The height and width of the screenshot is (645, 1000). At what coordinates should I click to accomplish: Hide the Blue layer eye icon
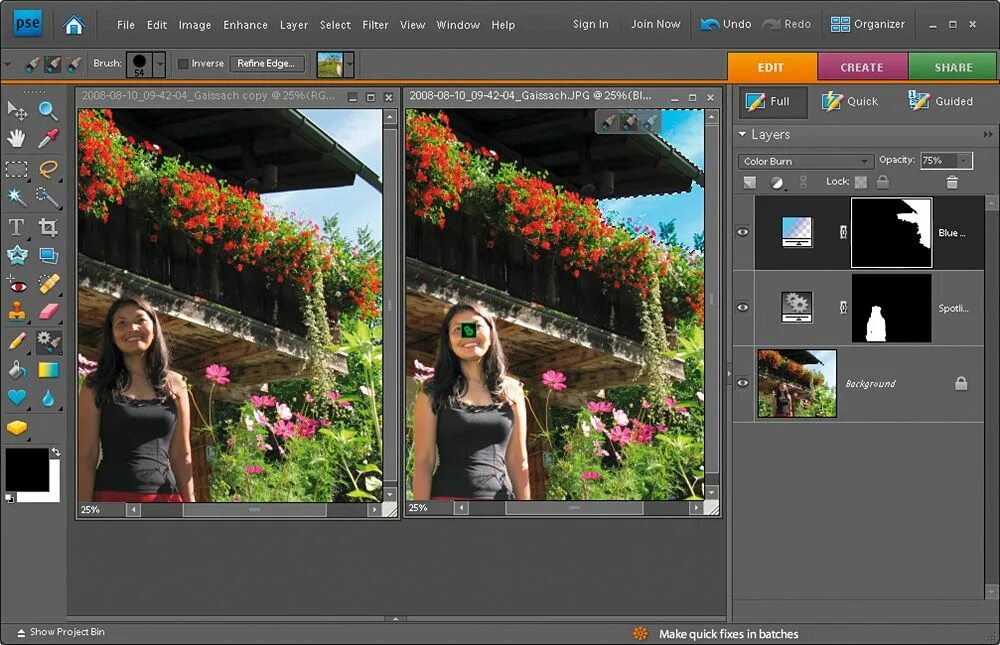tap(742, 232)
